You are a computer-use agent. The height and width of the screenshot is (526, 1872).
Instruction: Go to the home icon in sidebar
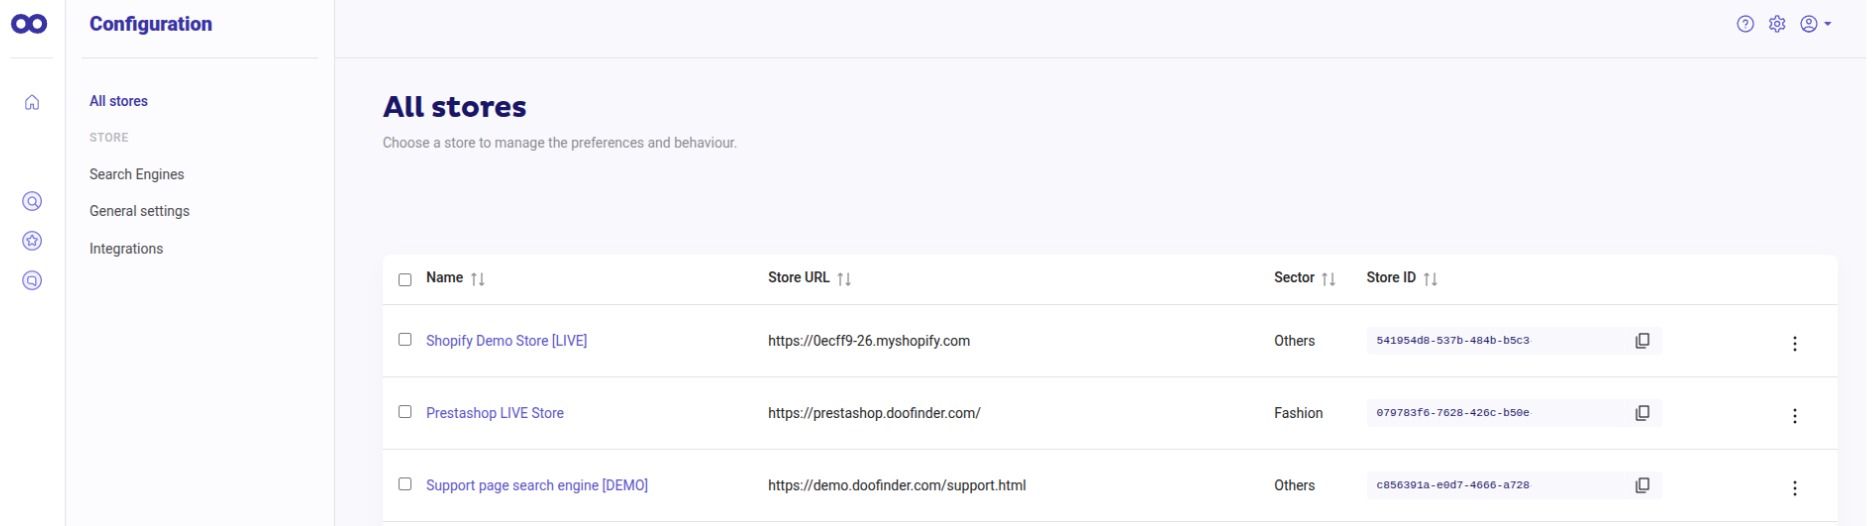click(x=32, y=102)
